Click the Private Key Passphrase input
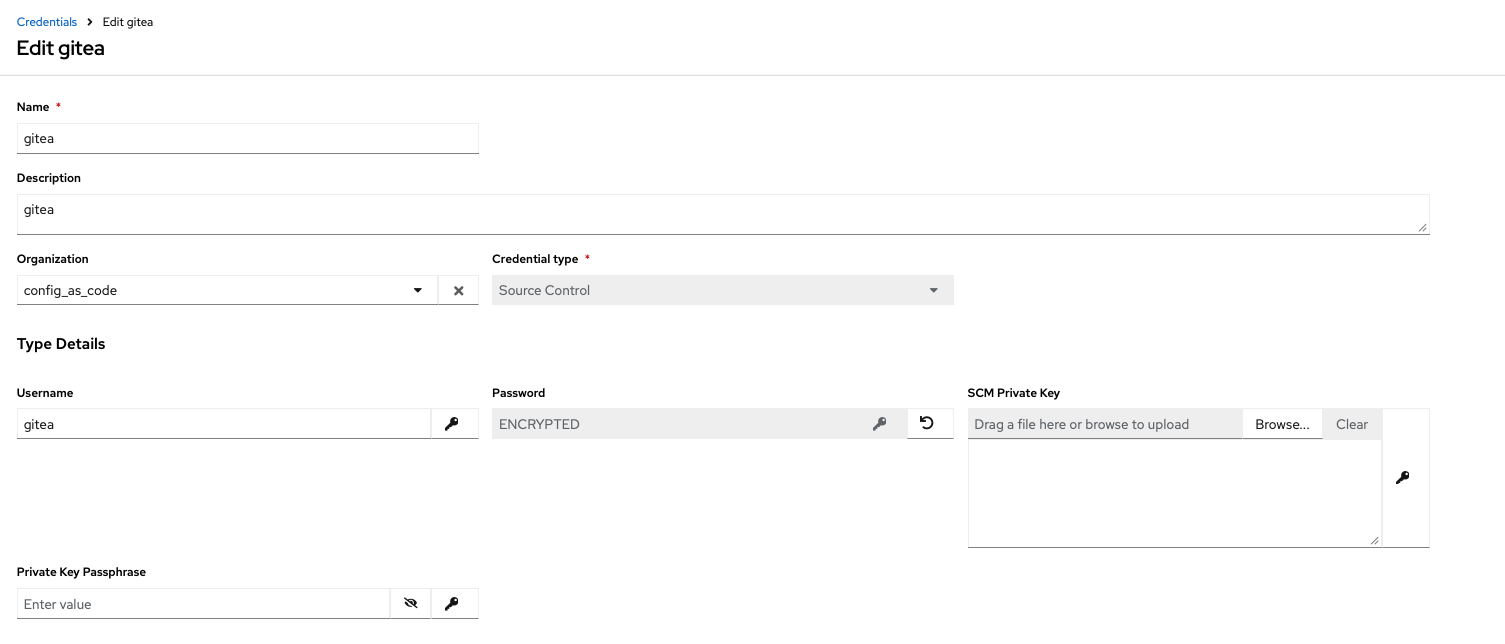The image size is (1505, 644). tap(203, 604)
